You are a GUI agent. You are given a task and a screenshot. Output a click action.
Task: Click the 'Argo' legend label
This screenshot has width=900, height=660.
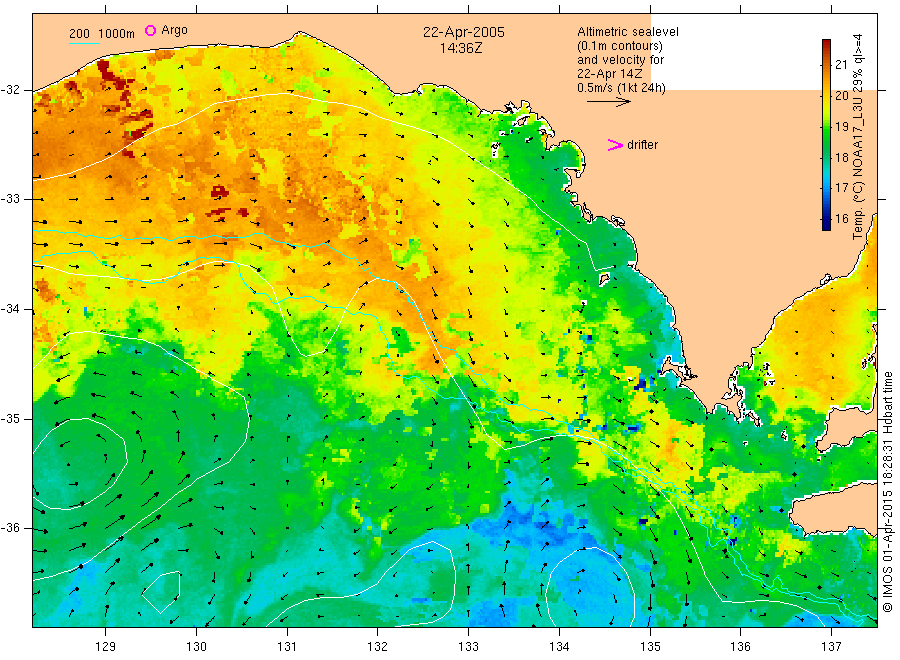(x=174, y=30)
